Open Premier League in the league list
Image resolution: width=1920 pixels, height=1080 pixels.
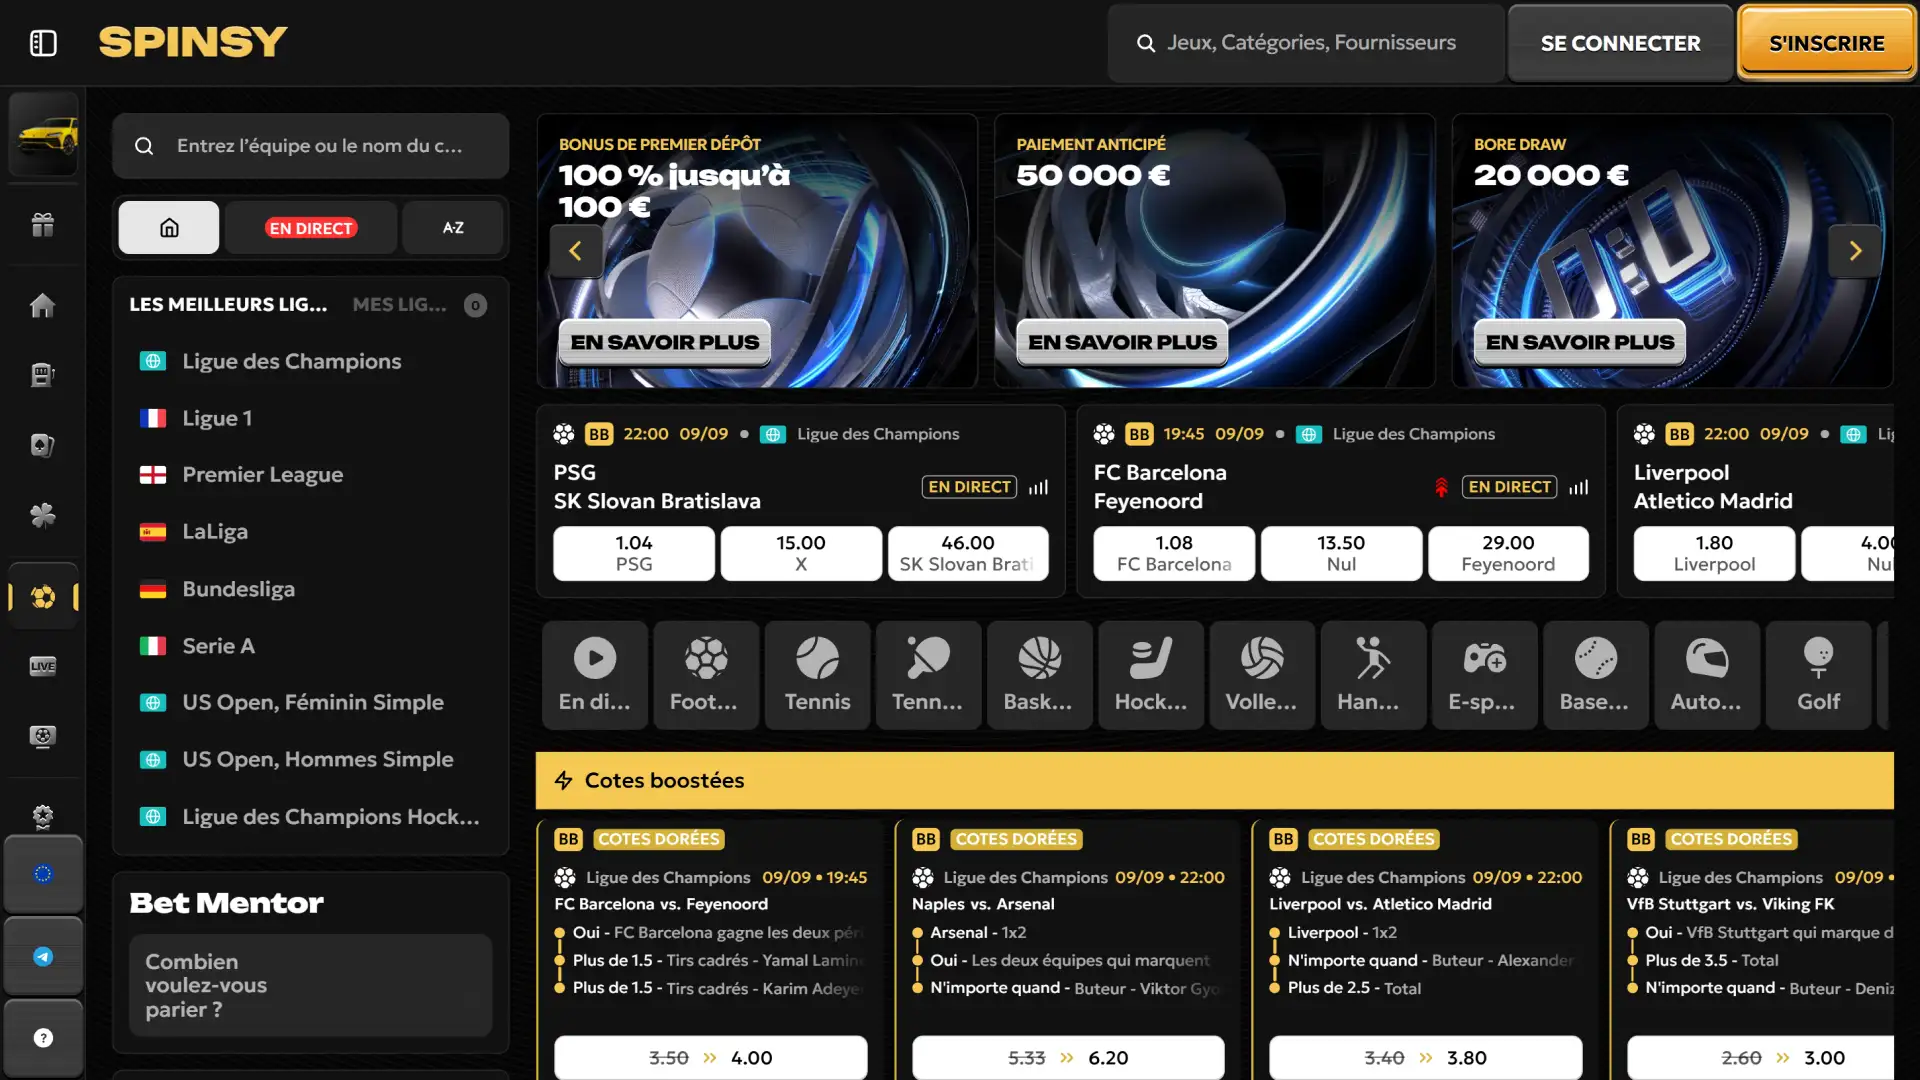tap(311, 475)
